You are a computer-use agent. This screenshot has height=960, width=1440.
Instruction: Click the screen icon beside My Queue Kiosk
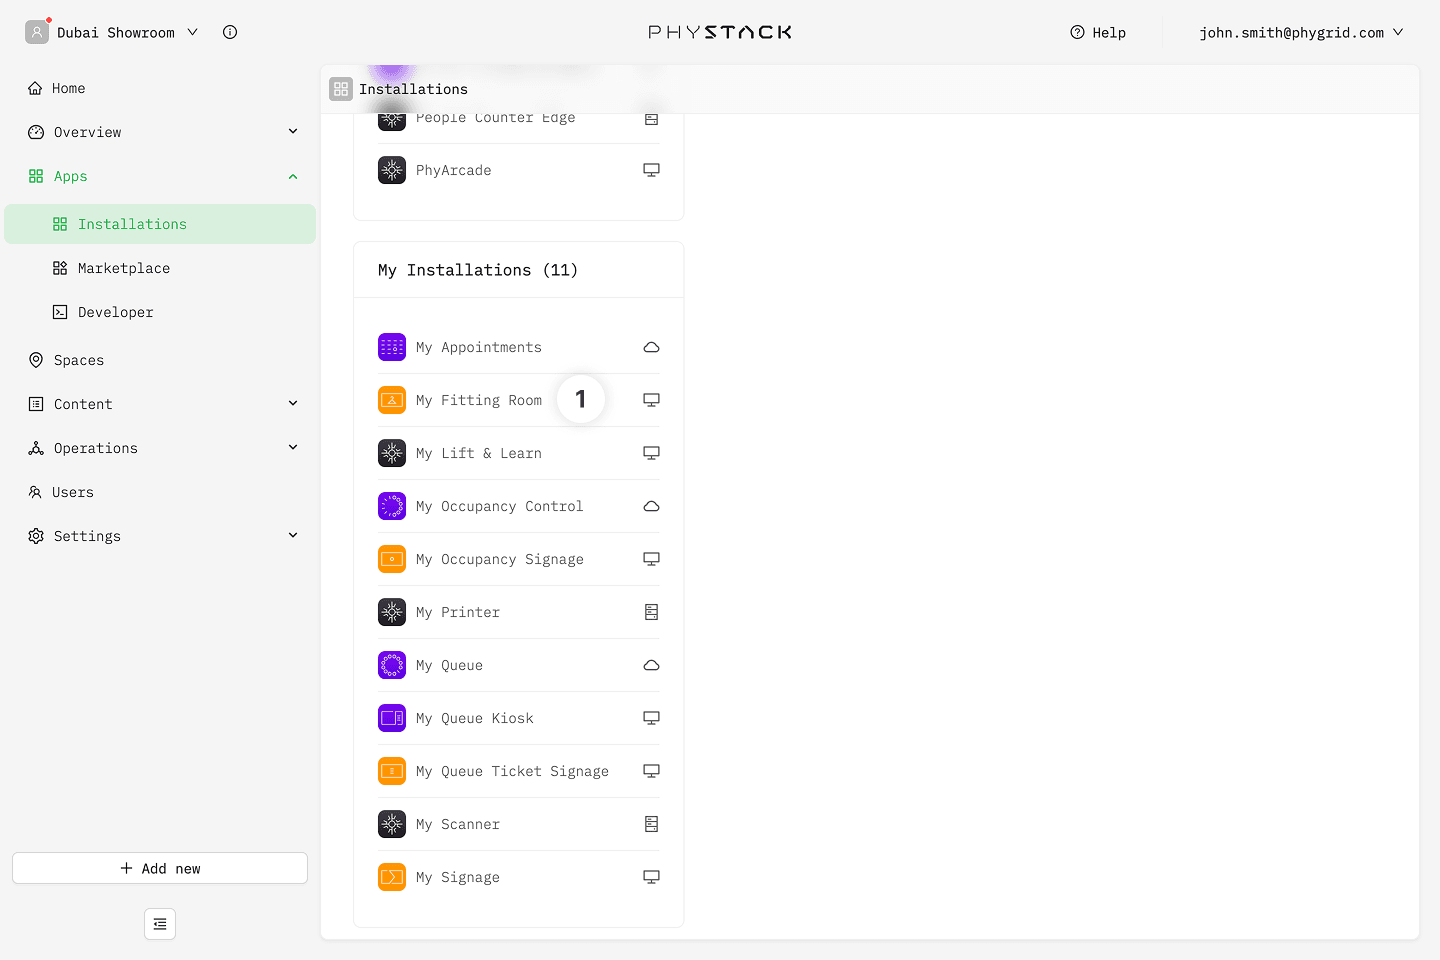(x=651, y=718)
